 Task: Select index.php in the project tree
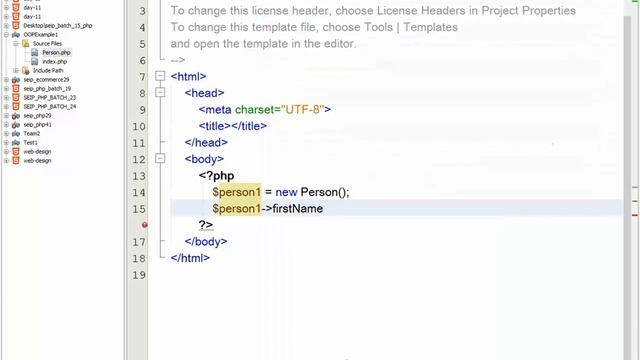pyautogui.click(x=55, y=62)
